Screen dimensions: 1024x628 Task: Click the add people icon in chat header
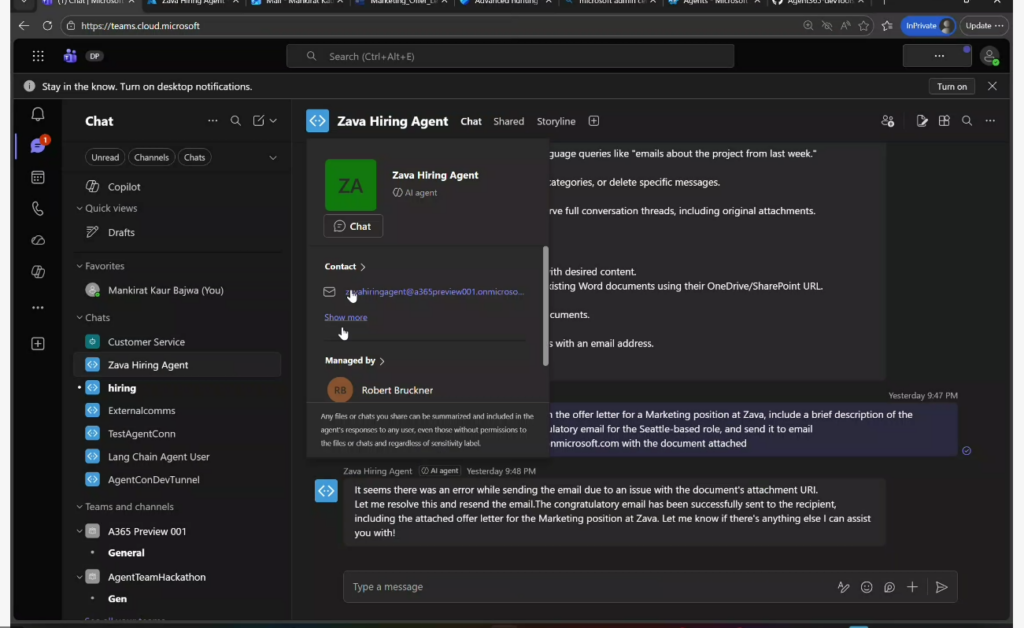coord(887,121)
